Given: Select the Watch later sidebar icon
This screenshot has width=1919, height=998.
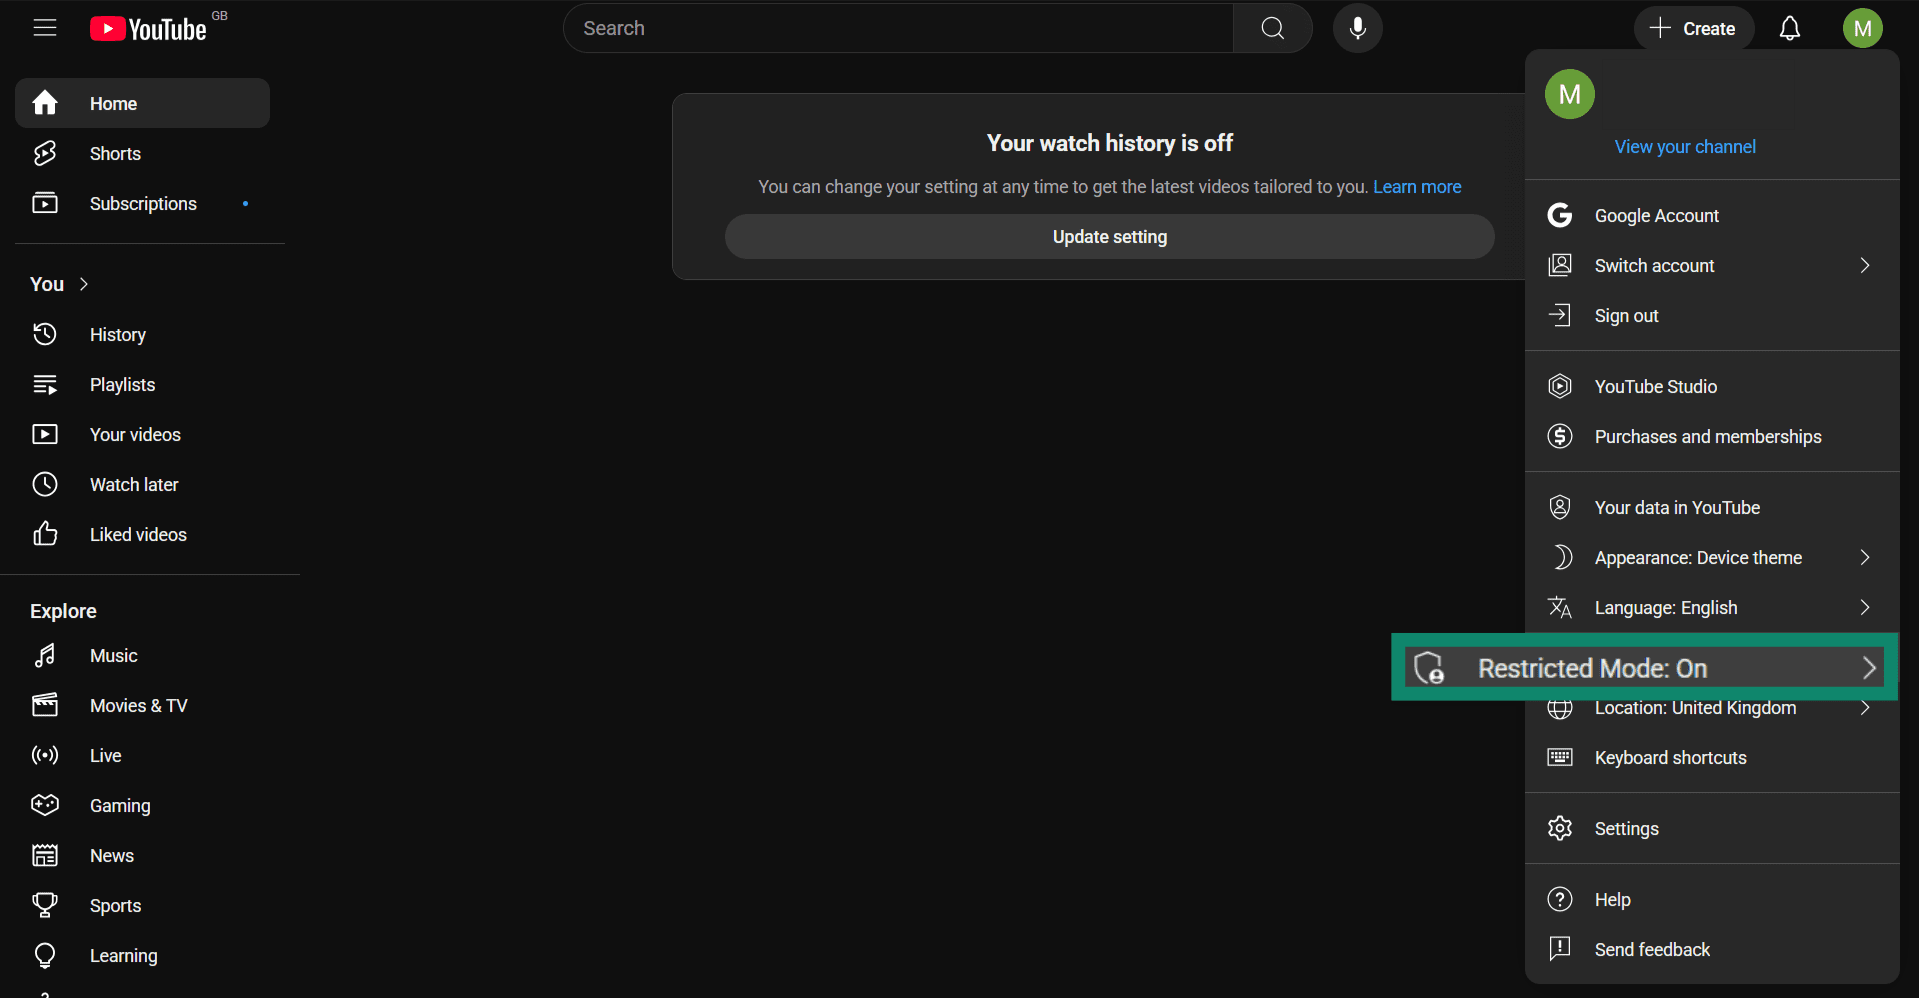Looking at the screenshot, I should point(45,484).
